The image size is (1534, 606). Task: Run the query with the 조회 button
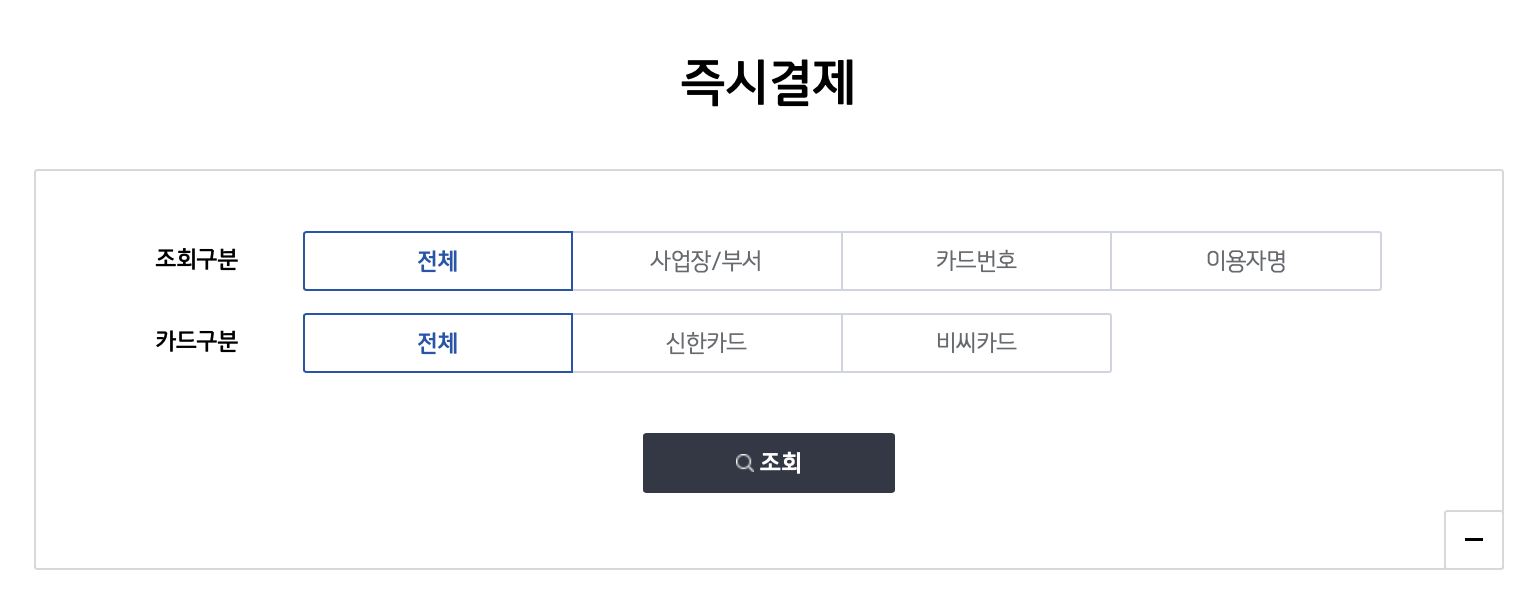pos(769,463)
